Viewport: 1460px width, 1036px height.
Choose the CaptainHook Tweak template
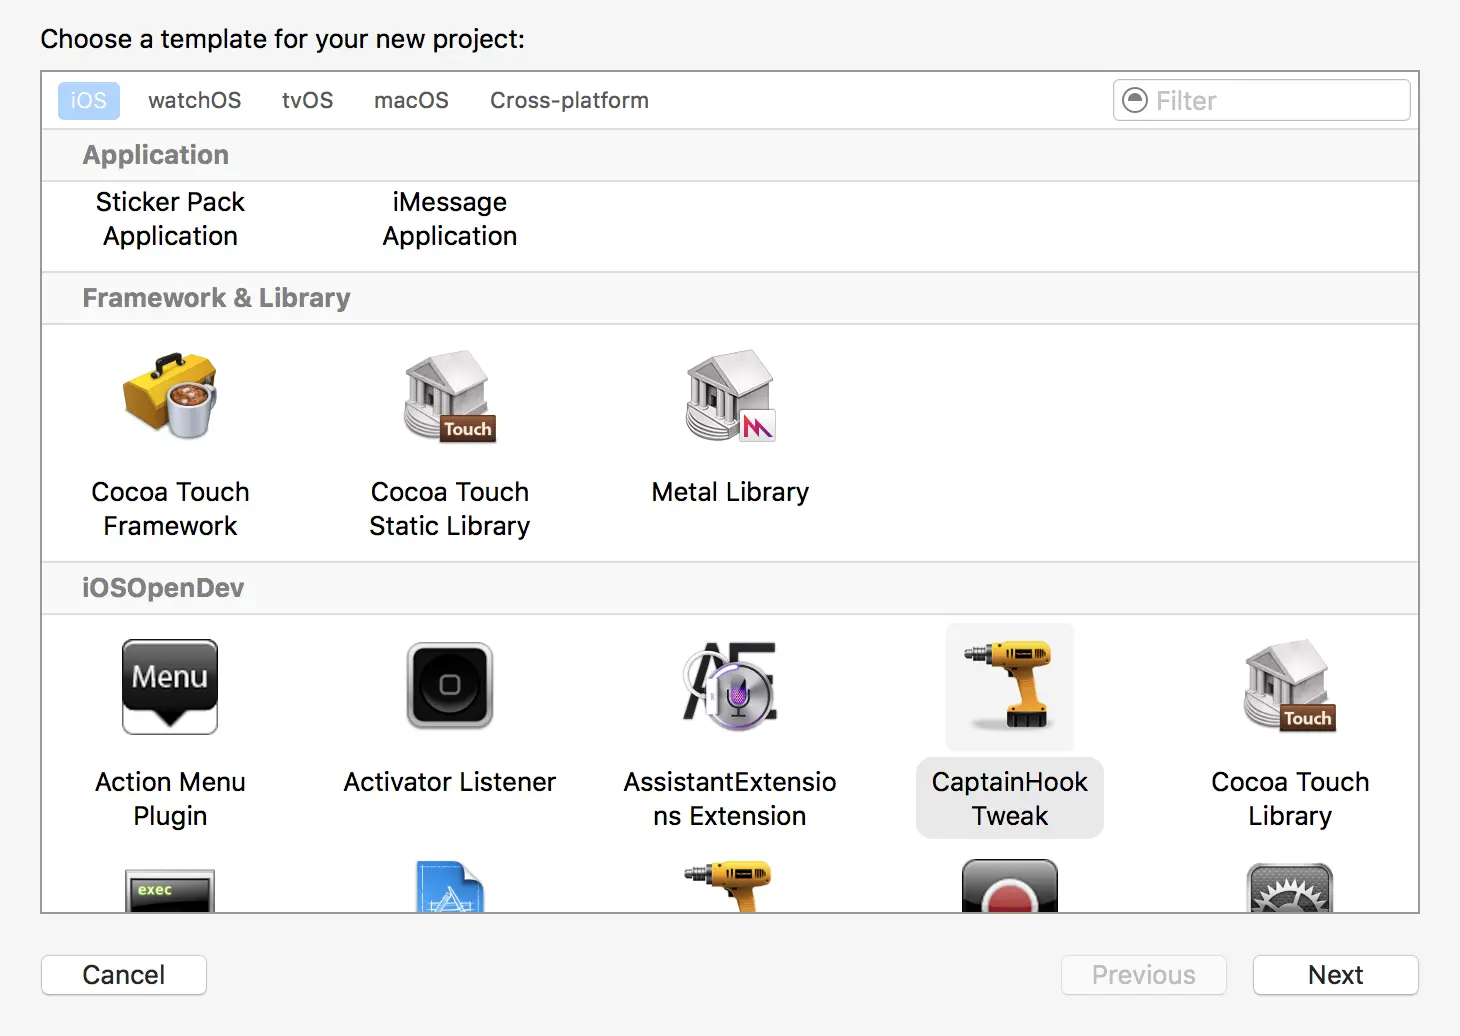click(x=1009, y=730)
